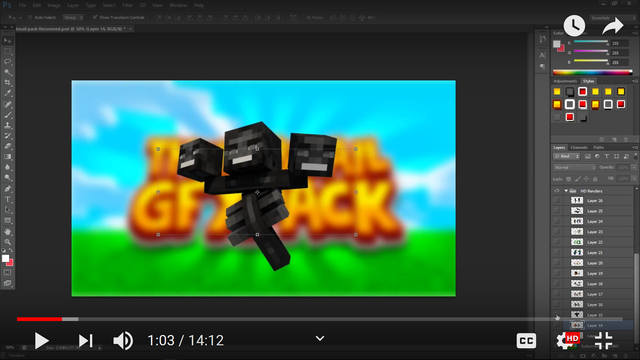Select the Quick Selection tool
The image size is (640, 360).
[x=7, y=72]
